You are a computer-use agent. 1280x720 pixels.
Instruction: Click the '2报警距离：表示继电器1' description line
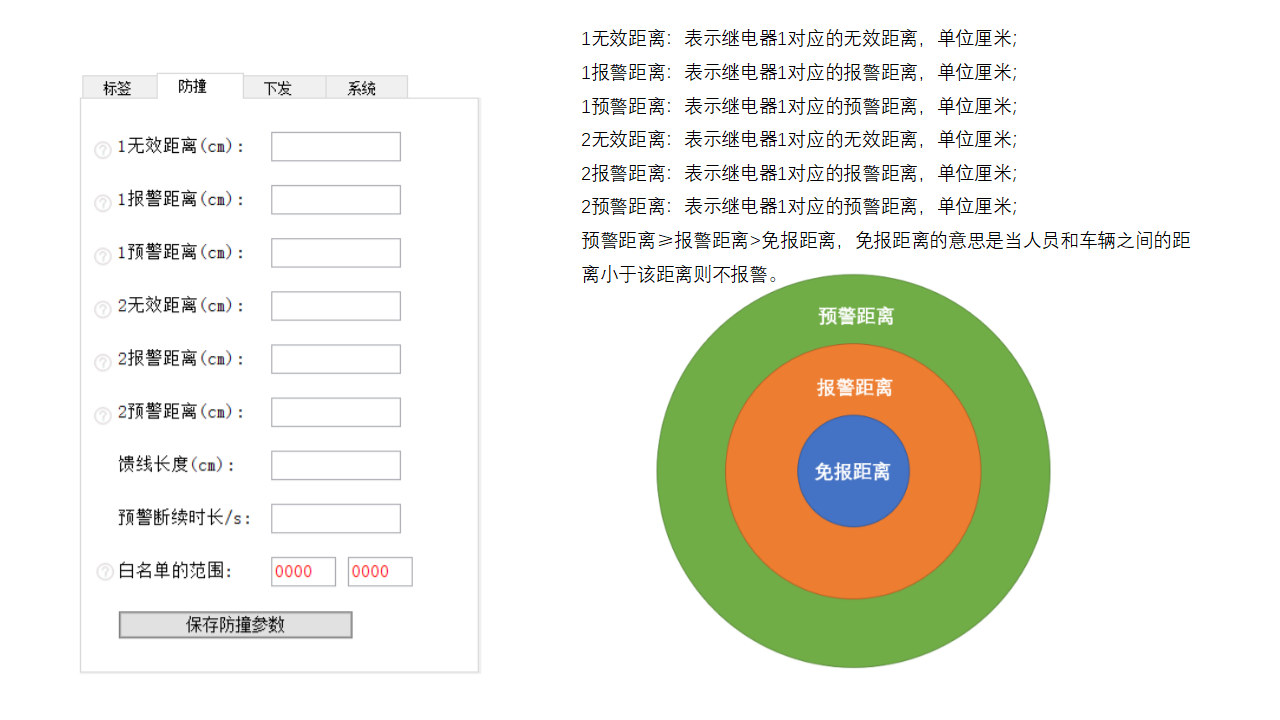click(799, 173)
